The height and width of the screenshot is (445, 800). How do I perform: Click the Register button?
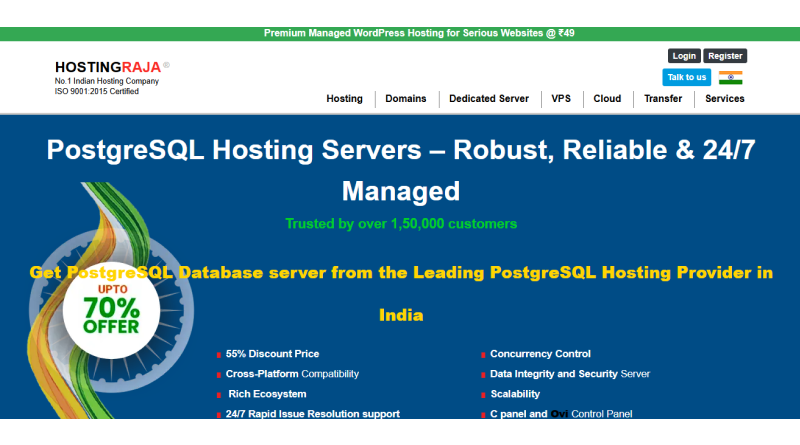pyautogui.click(x=725, y=56)
